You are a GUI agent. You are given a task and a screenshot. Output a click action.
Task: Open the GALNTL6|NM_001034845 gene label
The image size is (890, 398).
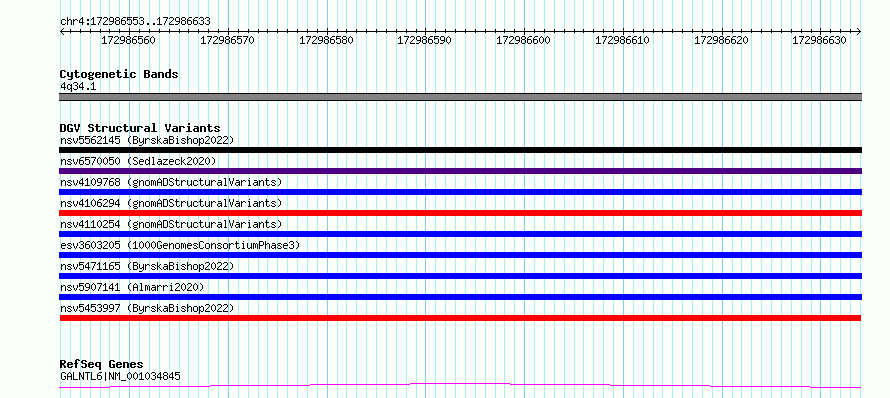120,376
